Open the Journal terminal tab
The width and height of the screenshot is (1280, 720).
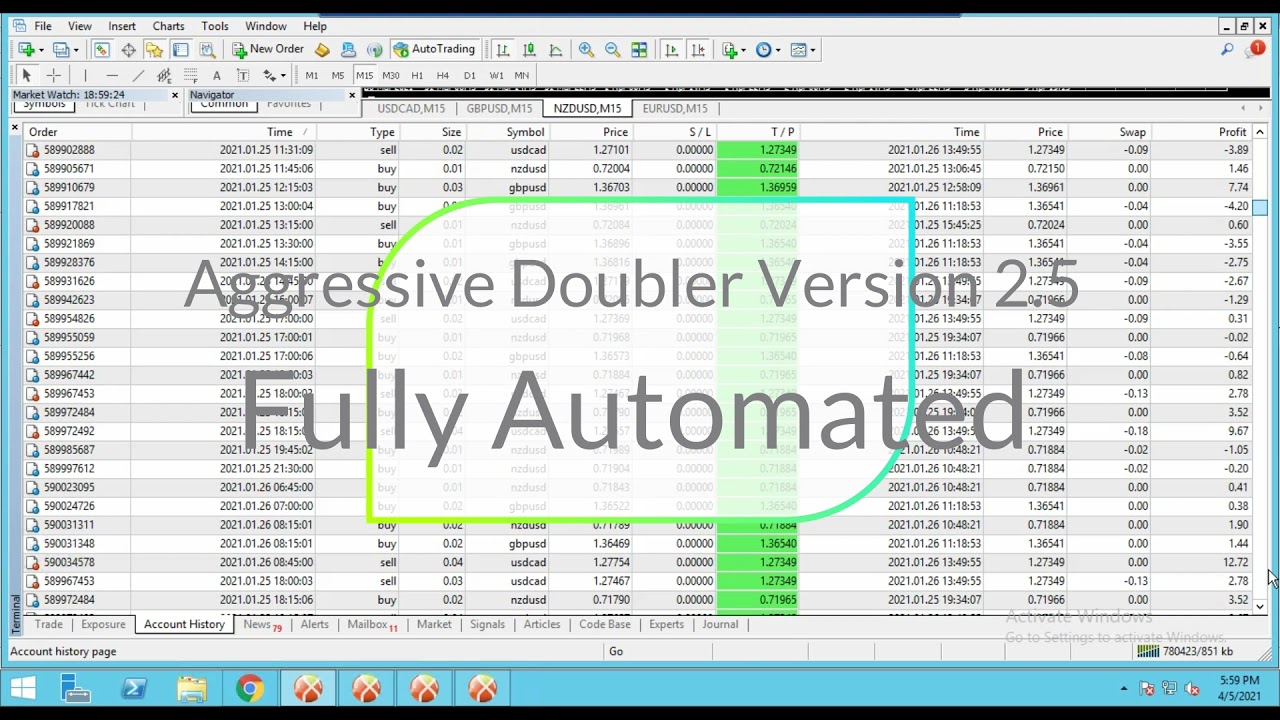click(720, 624)
